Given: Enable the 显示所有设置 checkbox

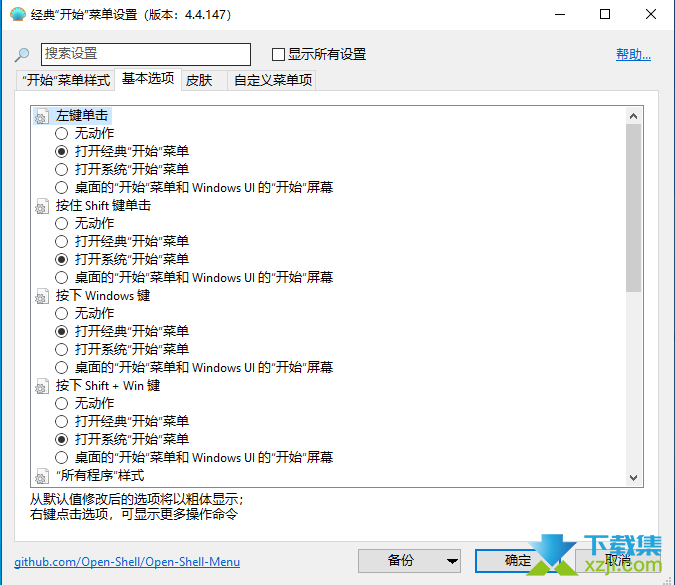Looking at the screenshot, I should pyautogui.click(x=278, y=55).
